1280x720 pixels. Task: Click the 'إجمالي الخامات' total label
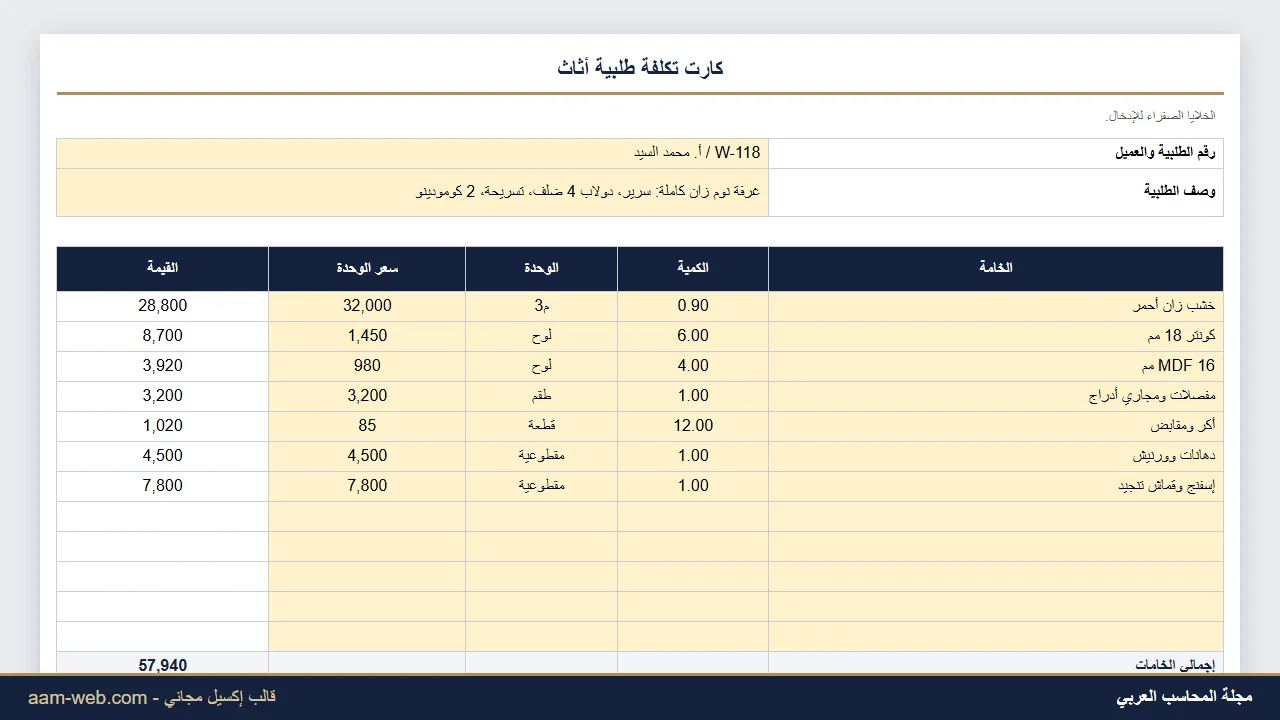pyautogui.click(x=1175, y=665)
